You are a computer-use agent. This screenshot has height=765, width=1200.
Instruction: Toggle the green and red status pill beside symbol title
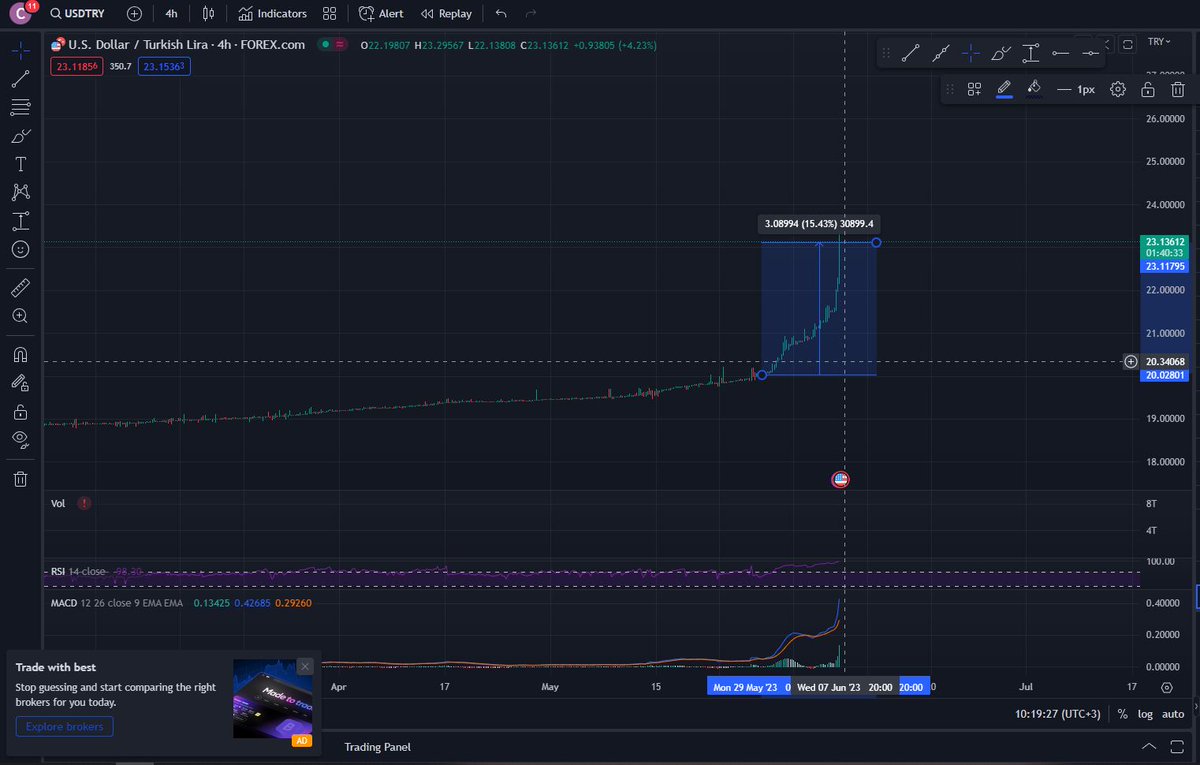332,44
